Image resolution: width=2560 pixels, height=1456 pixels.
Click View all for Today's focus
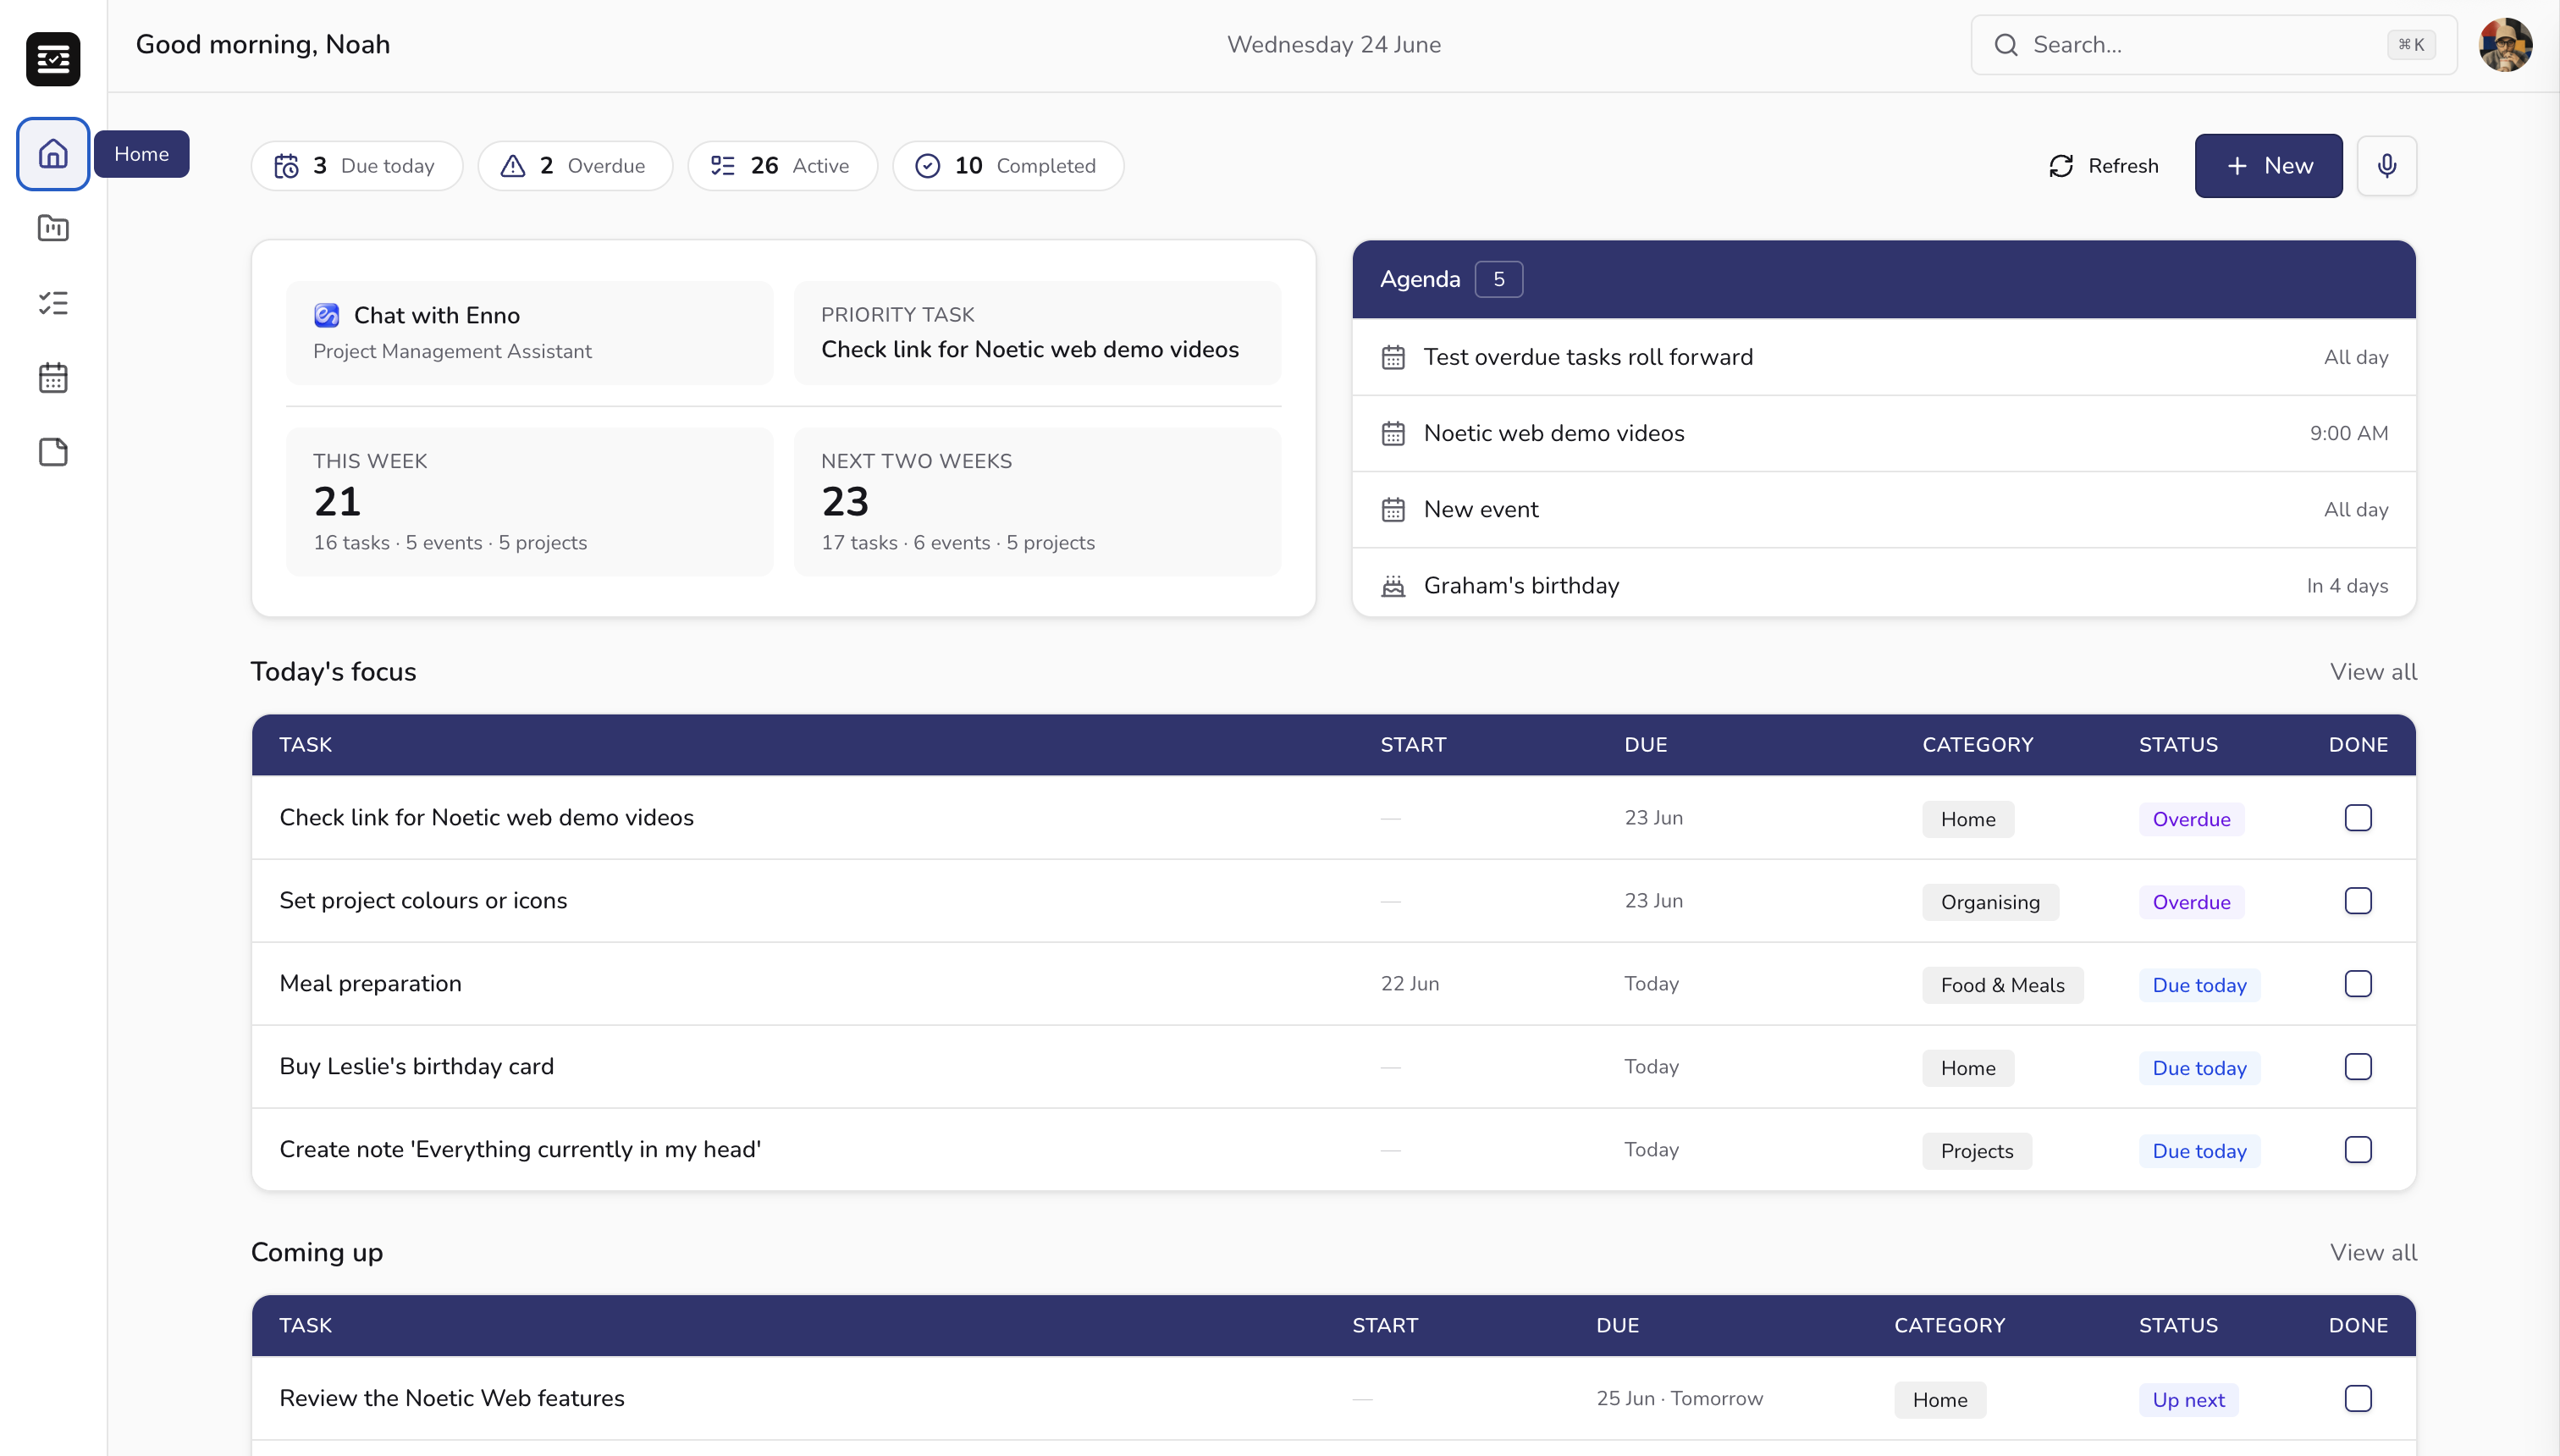pyautogui.click(x=2373, y=672)
